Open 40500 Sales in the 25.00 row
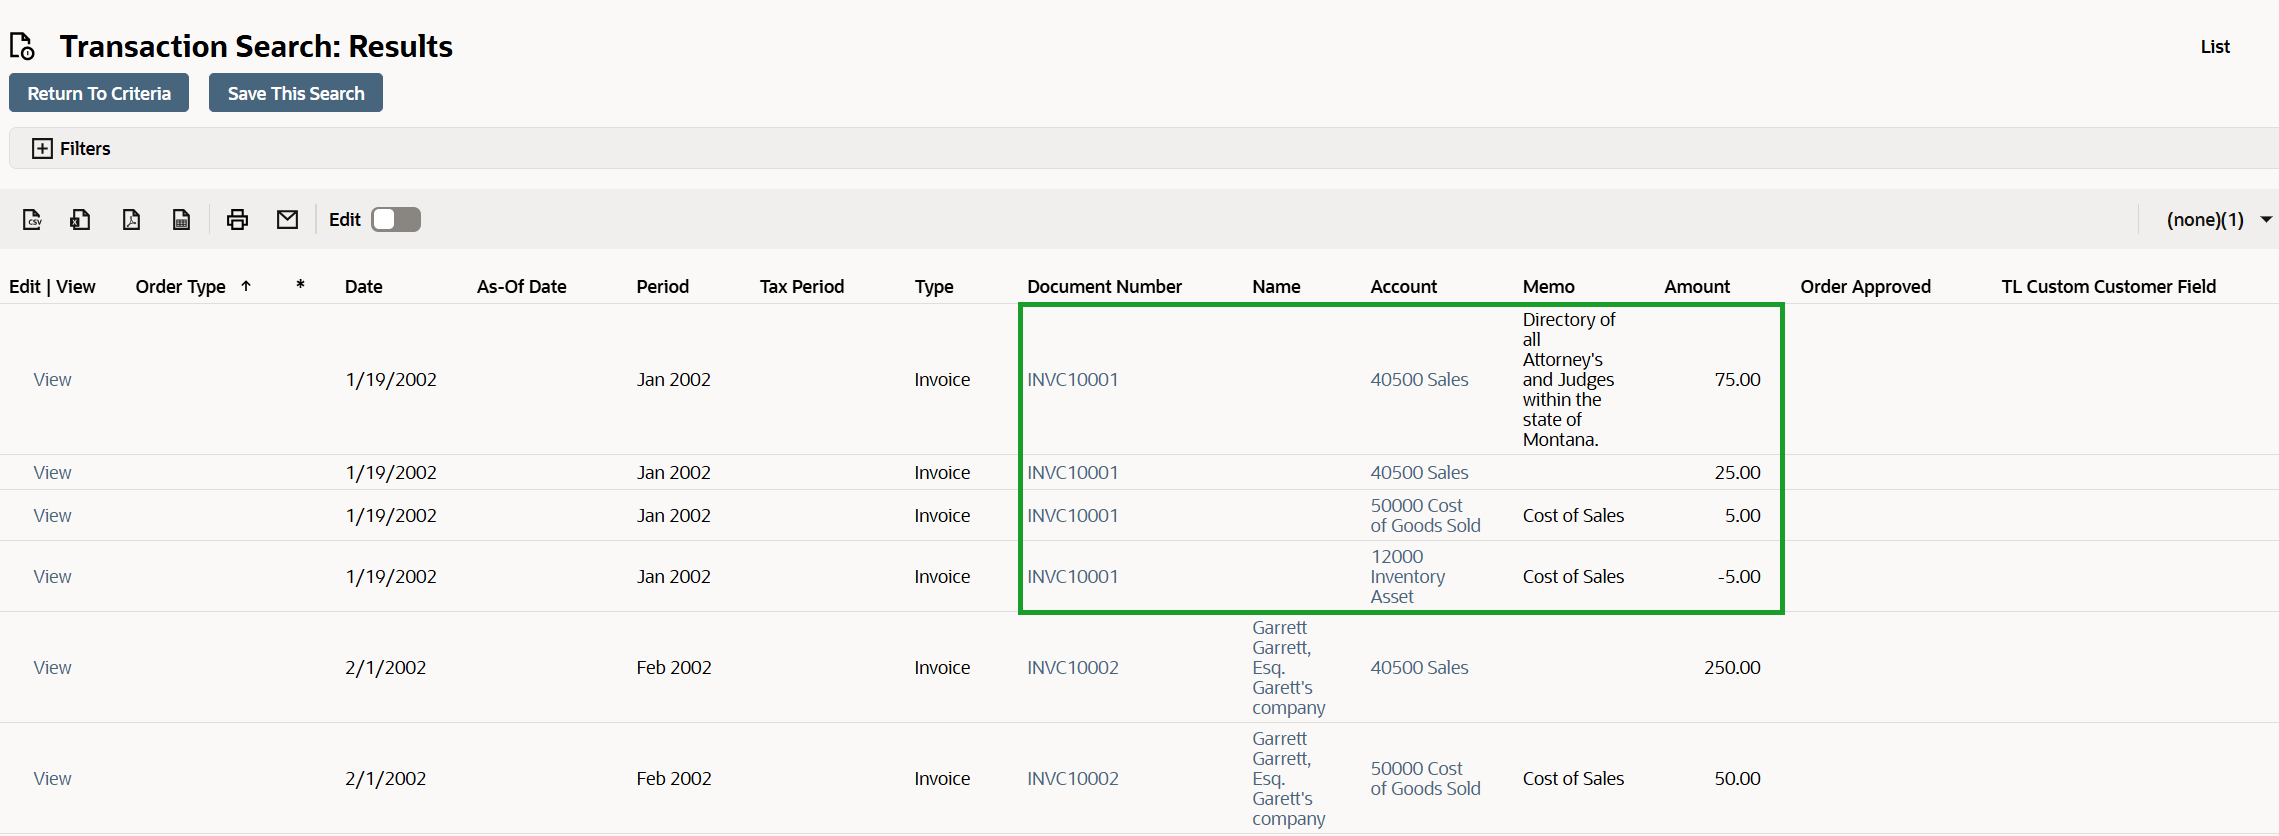Image resolution: width=2279 pixels, height=836 pixels. coord(1419,473)
